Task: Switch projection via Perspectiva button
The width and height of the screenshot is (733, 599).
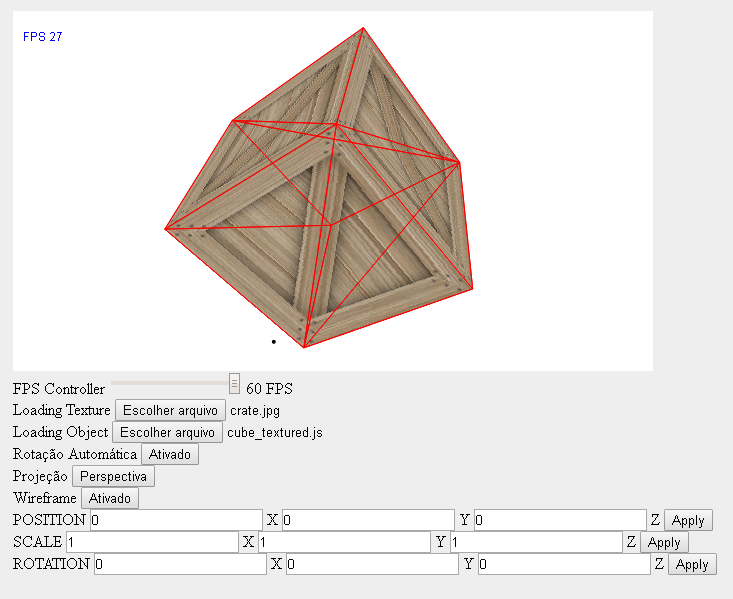Action: 113,476
